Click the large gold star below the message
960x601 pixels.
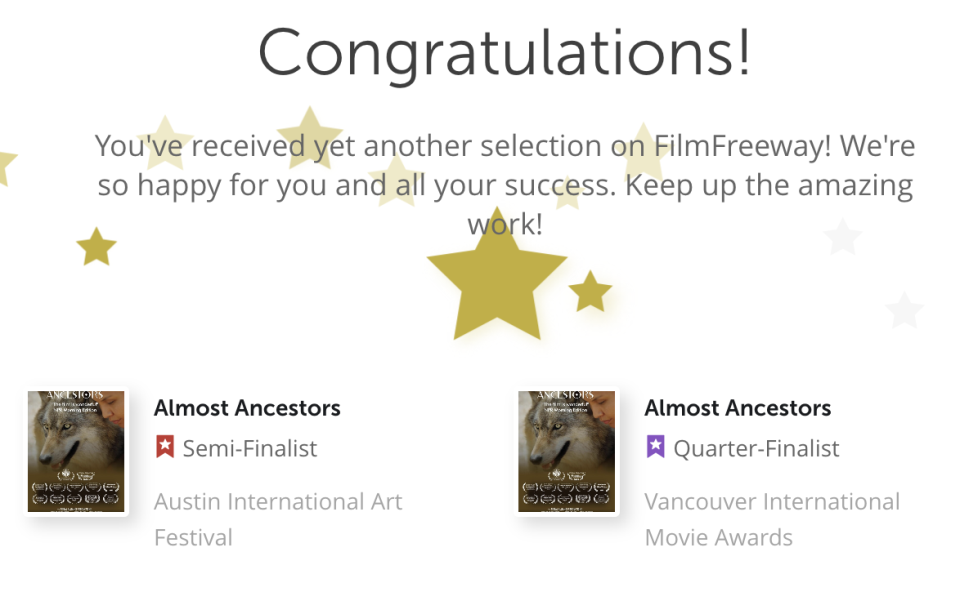pyautogui.click(x=497, y=283)
